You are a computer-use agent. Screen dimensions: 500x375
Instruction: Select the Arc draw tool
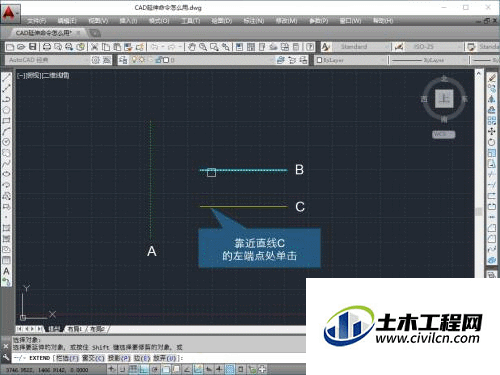6,131
